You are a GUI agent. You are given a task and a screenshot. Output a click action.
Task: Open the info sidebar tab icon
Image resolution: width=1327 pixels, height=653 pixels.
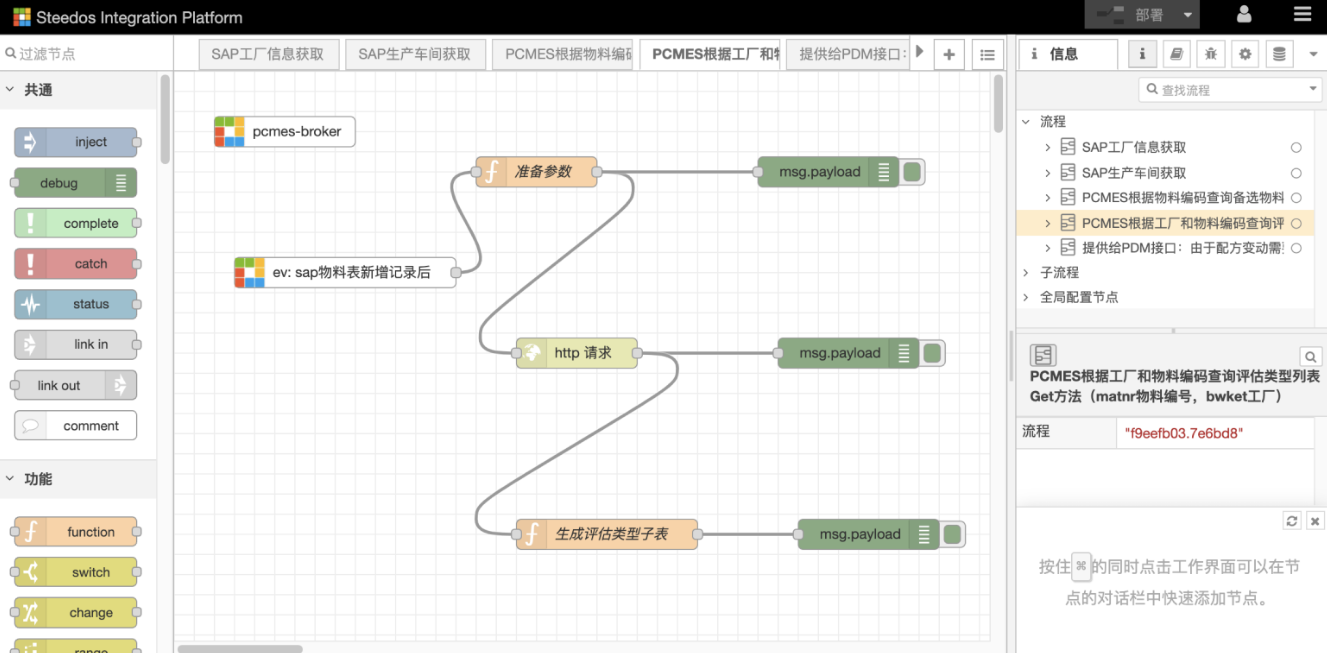pyautogui.click(x=1142, y=54)
